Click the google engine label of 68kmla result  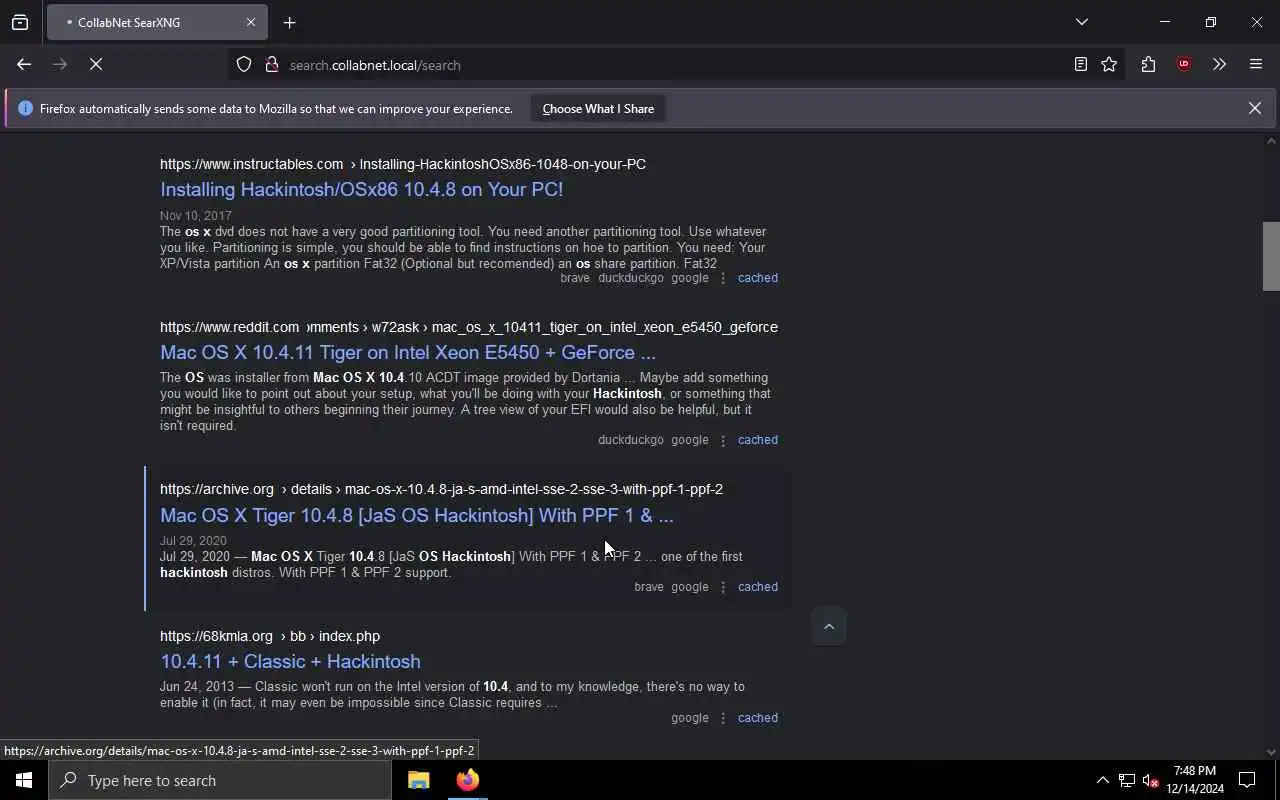click(690, 718)
